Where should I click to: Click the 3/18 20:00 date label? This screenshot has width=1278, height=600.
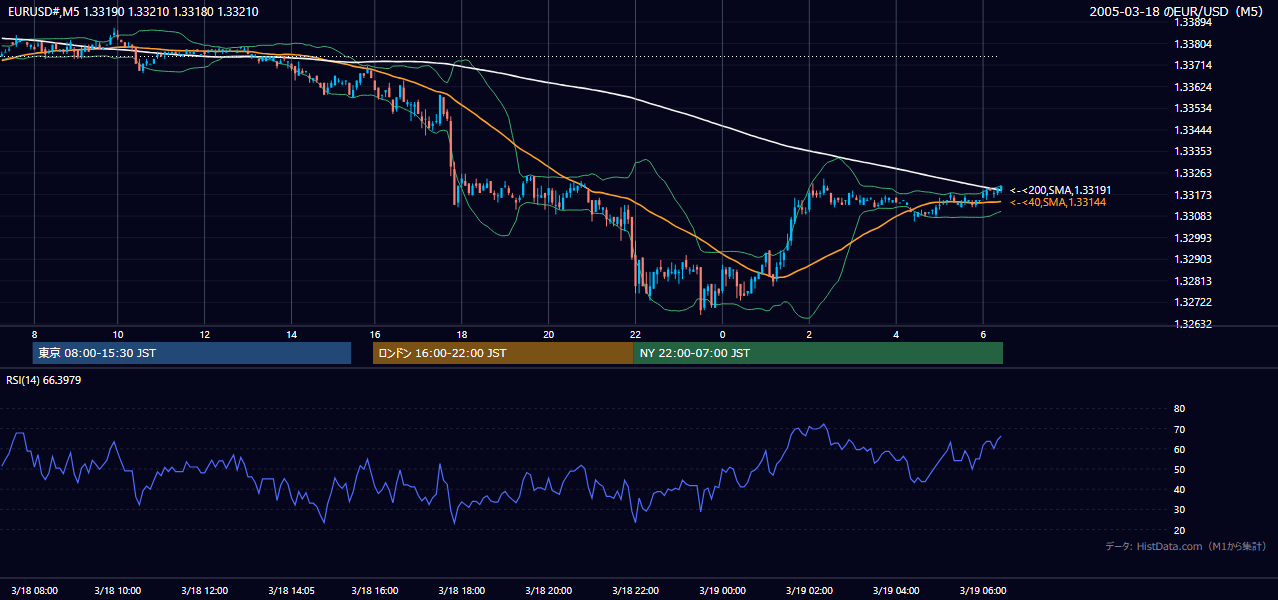click(549, 590)
